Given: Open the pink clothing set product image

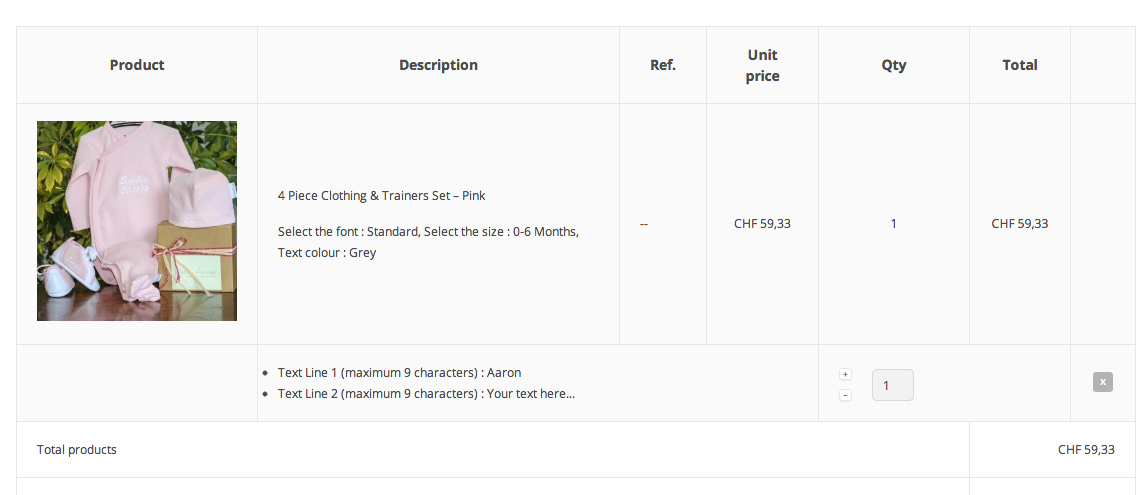Looking at the screenshot, I should click(x=137, y=221).
